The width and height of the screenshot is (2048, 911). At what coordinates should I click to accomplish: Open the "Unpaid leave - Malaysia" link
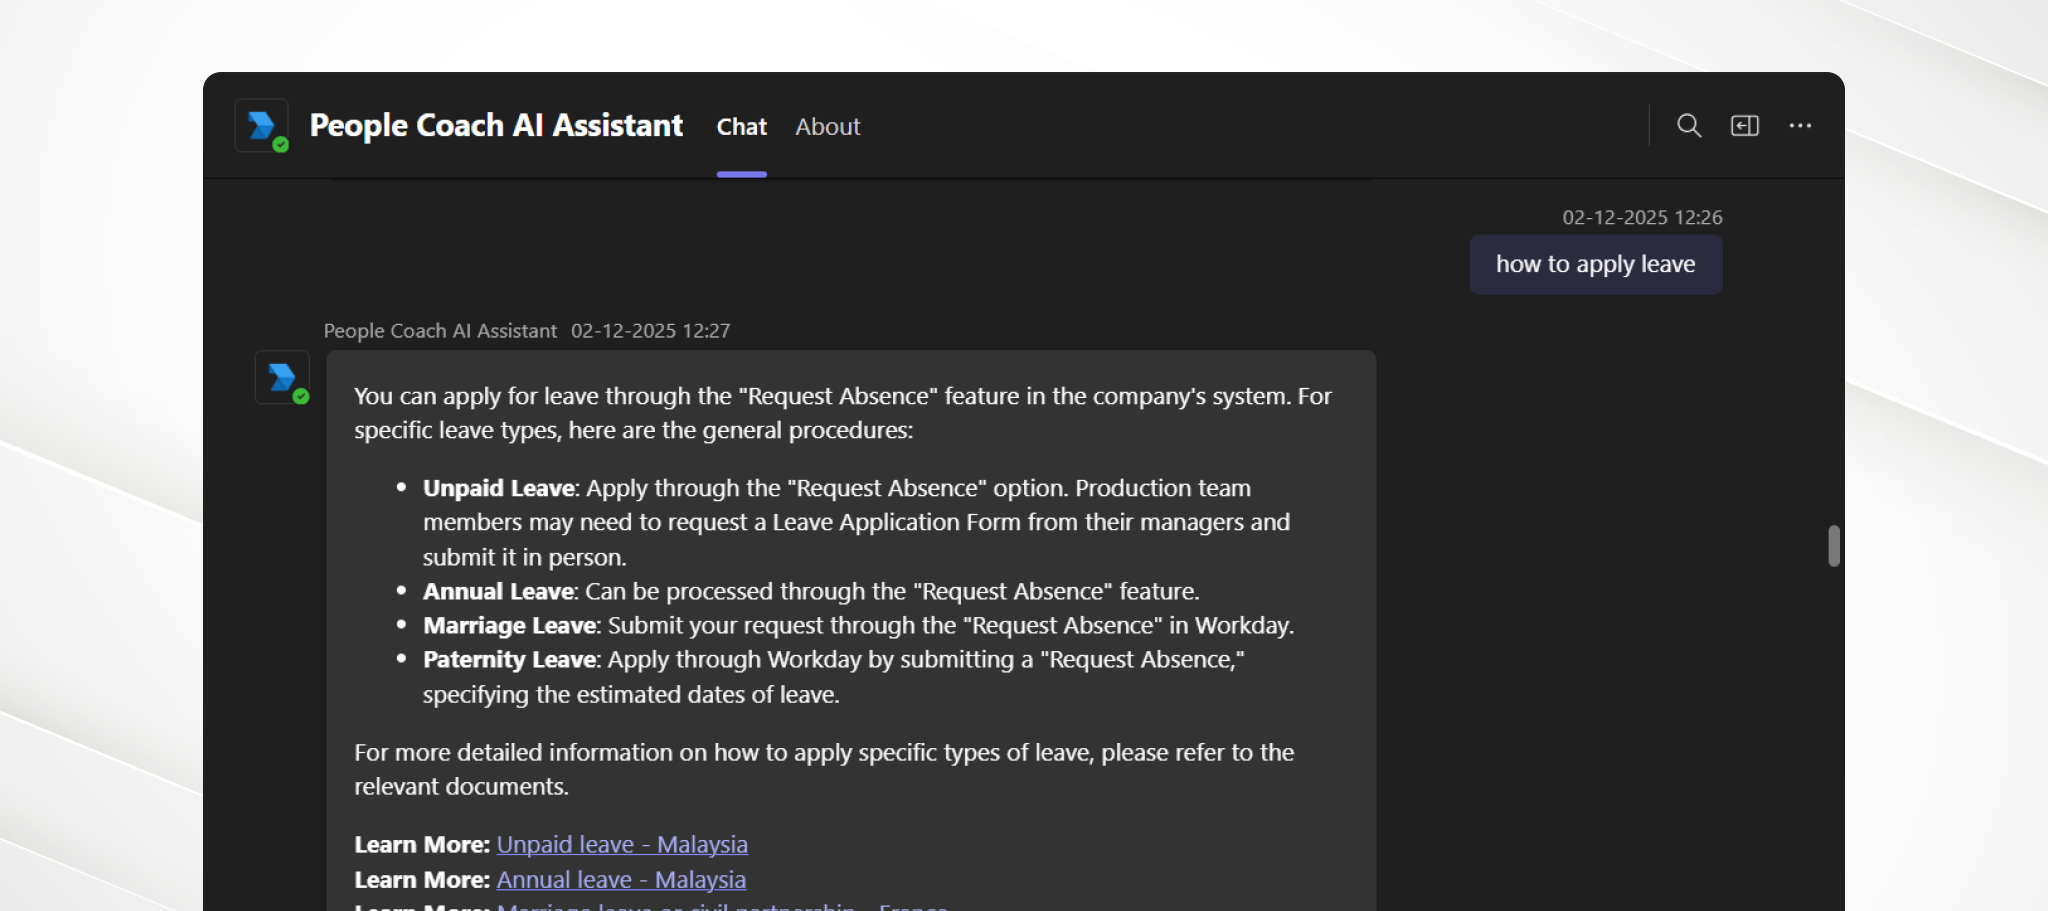622,845
